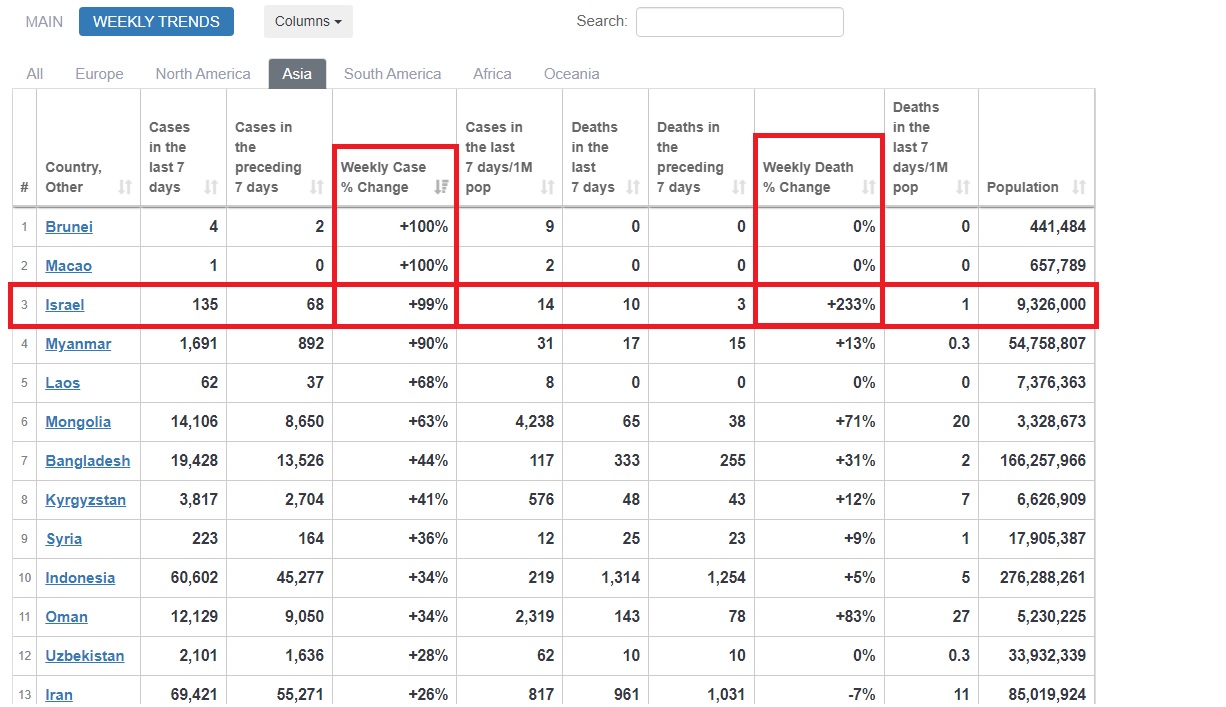Open the Macao country link
The image size is (1226, 707).
click(x=68, y=266)
